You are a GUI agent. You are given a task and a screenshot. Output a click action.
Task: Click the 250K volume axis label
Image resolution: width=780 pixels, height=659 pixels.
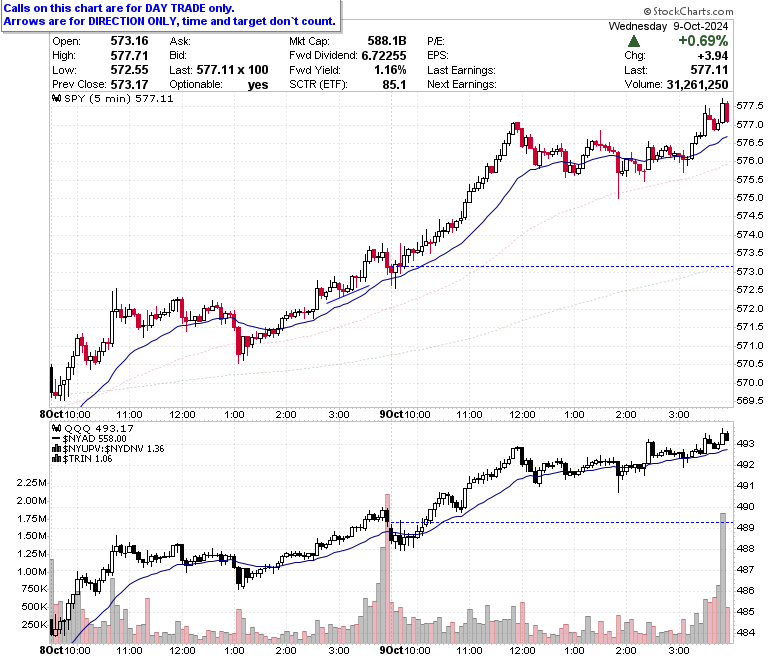tap(34, 624)
